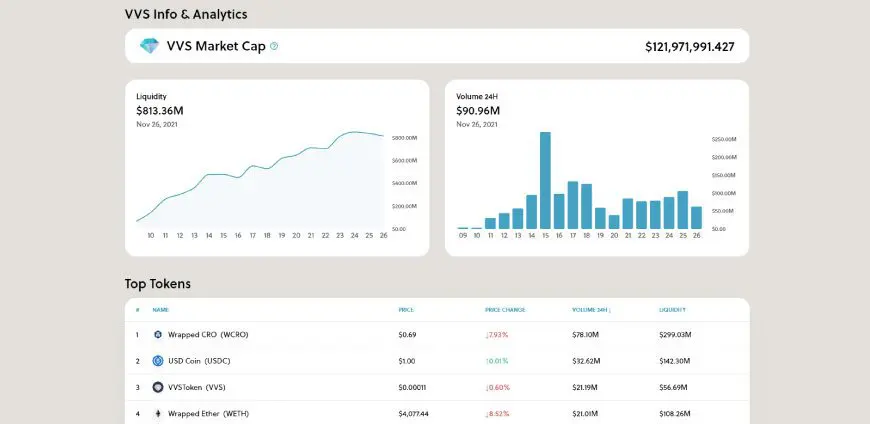Click the USD Coin price $1.00
Image resolution: width=870 pixels, height=424 pixels.
pos(407,361)
